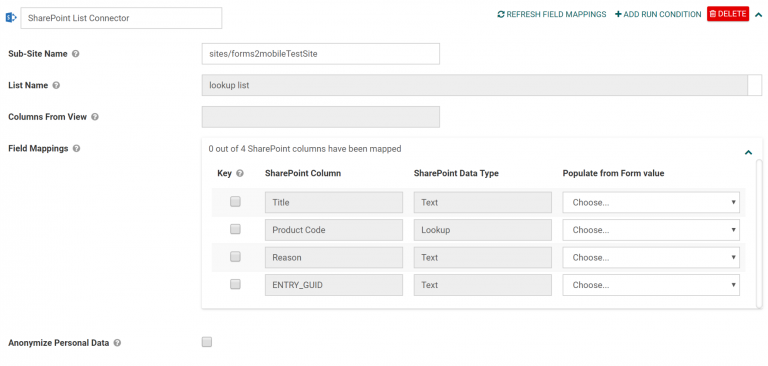Open form value dropdown for Title
Screen dimensions: 768x366
coord(651,202)
